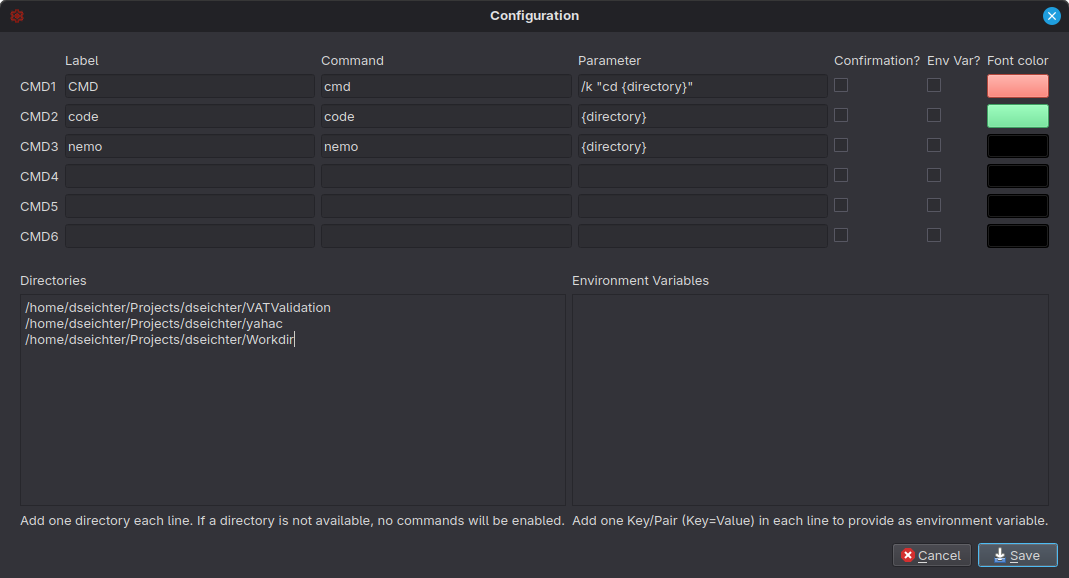Toggle Confirmation checkbox for CMD3
The height and width of the screenshot is (578, 1069).
click(x=840, y=145)
